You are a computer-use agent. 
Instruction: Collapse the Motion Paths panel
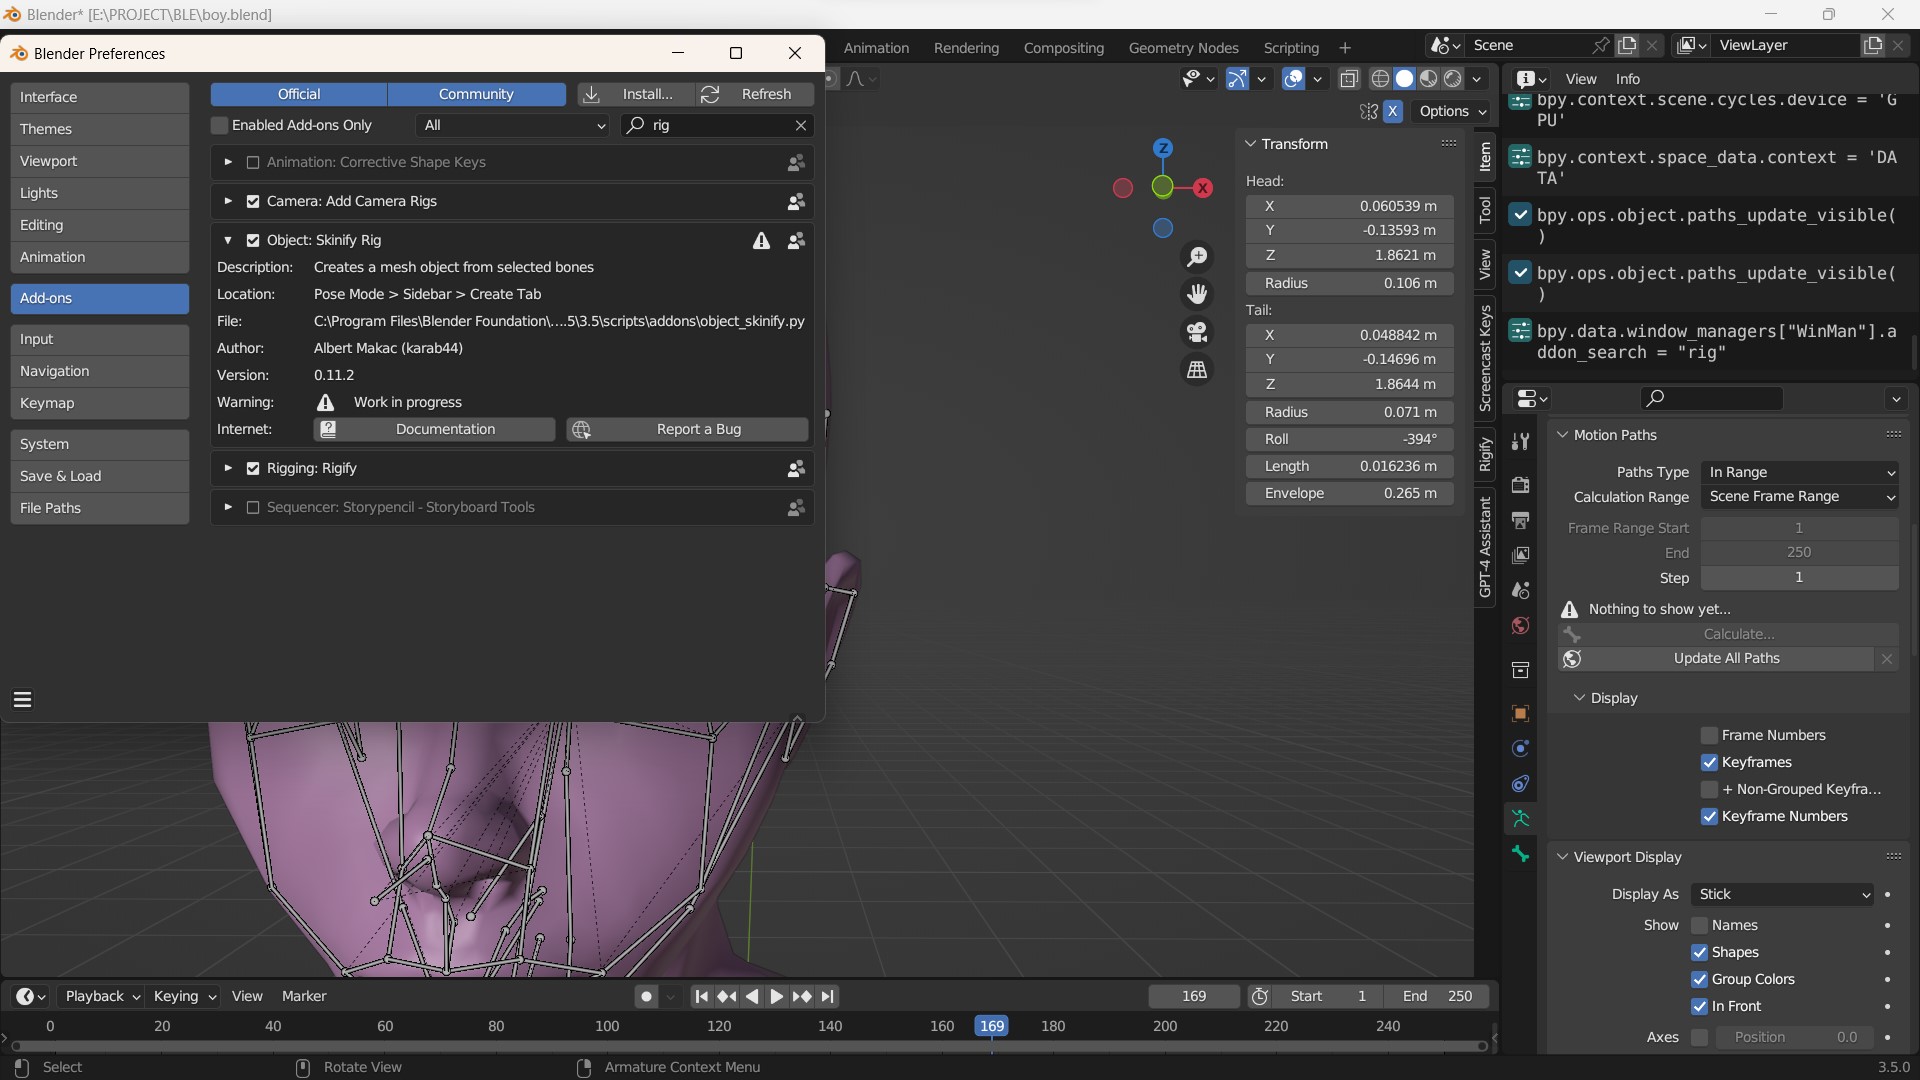1563,436
